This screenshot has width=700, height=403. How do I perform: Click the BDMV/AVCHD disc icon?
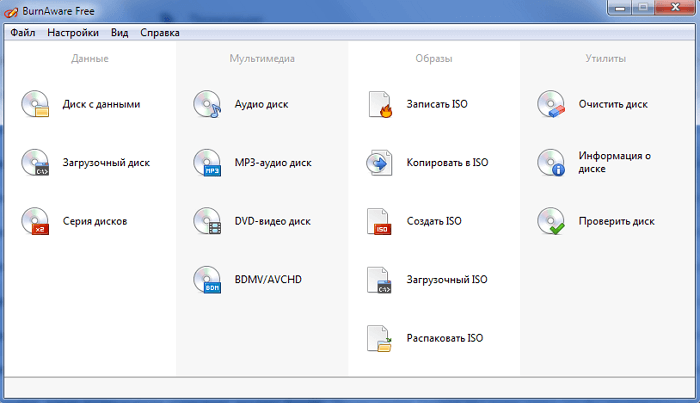207,279
